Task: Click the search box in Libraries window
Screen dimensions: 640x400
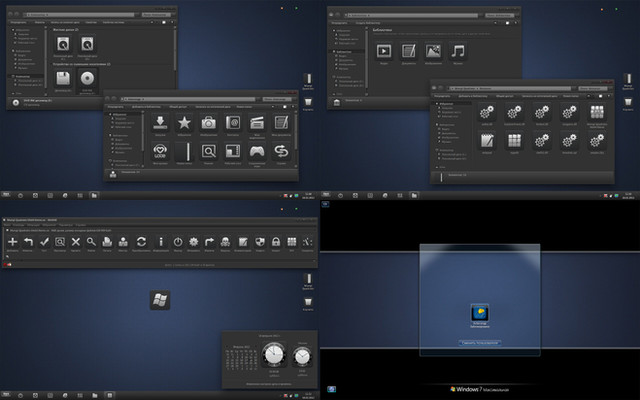Action: (x=499, y=15)
